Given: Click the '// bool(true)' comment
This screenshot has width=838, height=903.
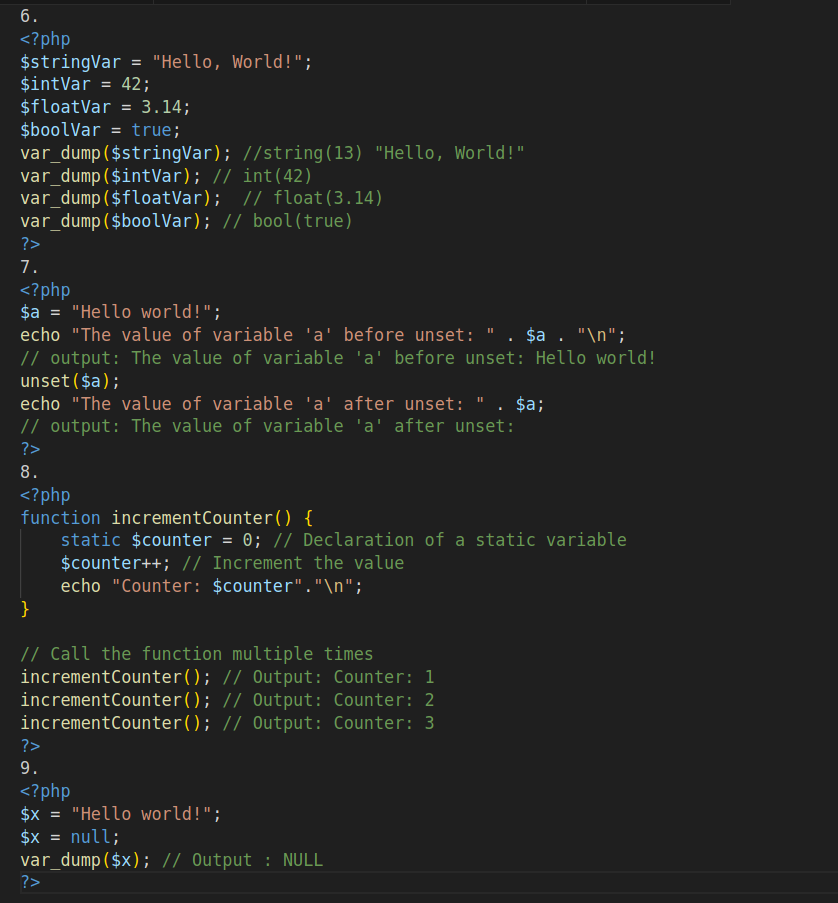Looking at the screenshot, I should [287, 221].
